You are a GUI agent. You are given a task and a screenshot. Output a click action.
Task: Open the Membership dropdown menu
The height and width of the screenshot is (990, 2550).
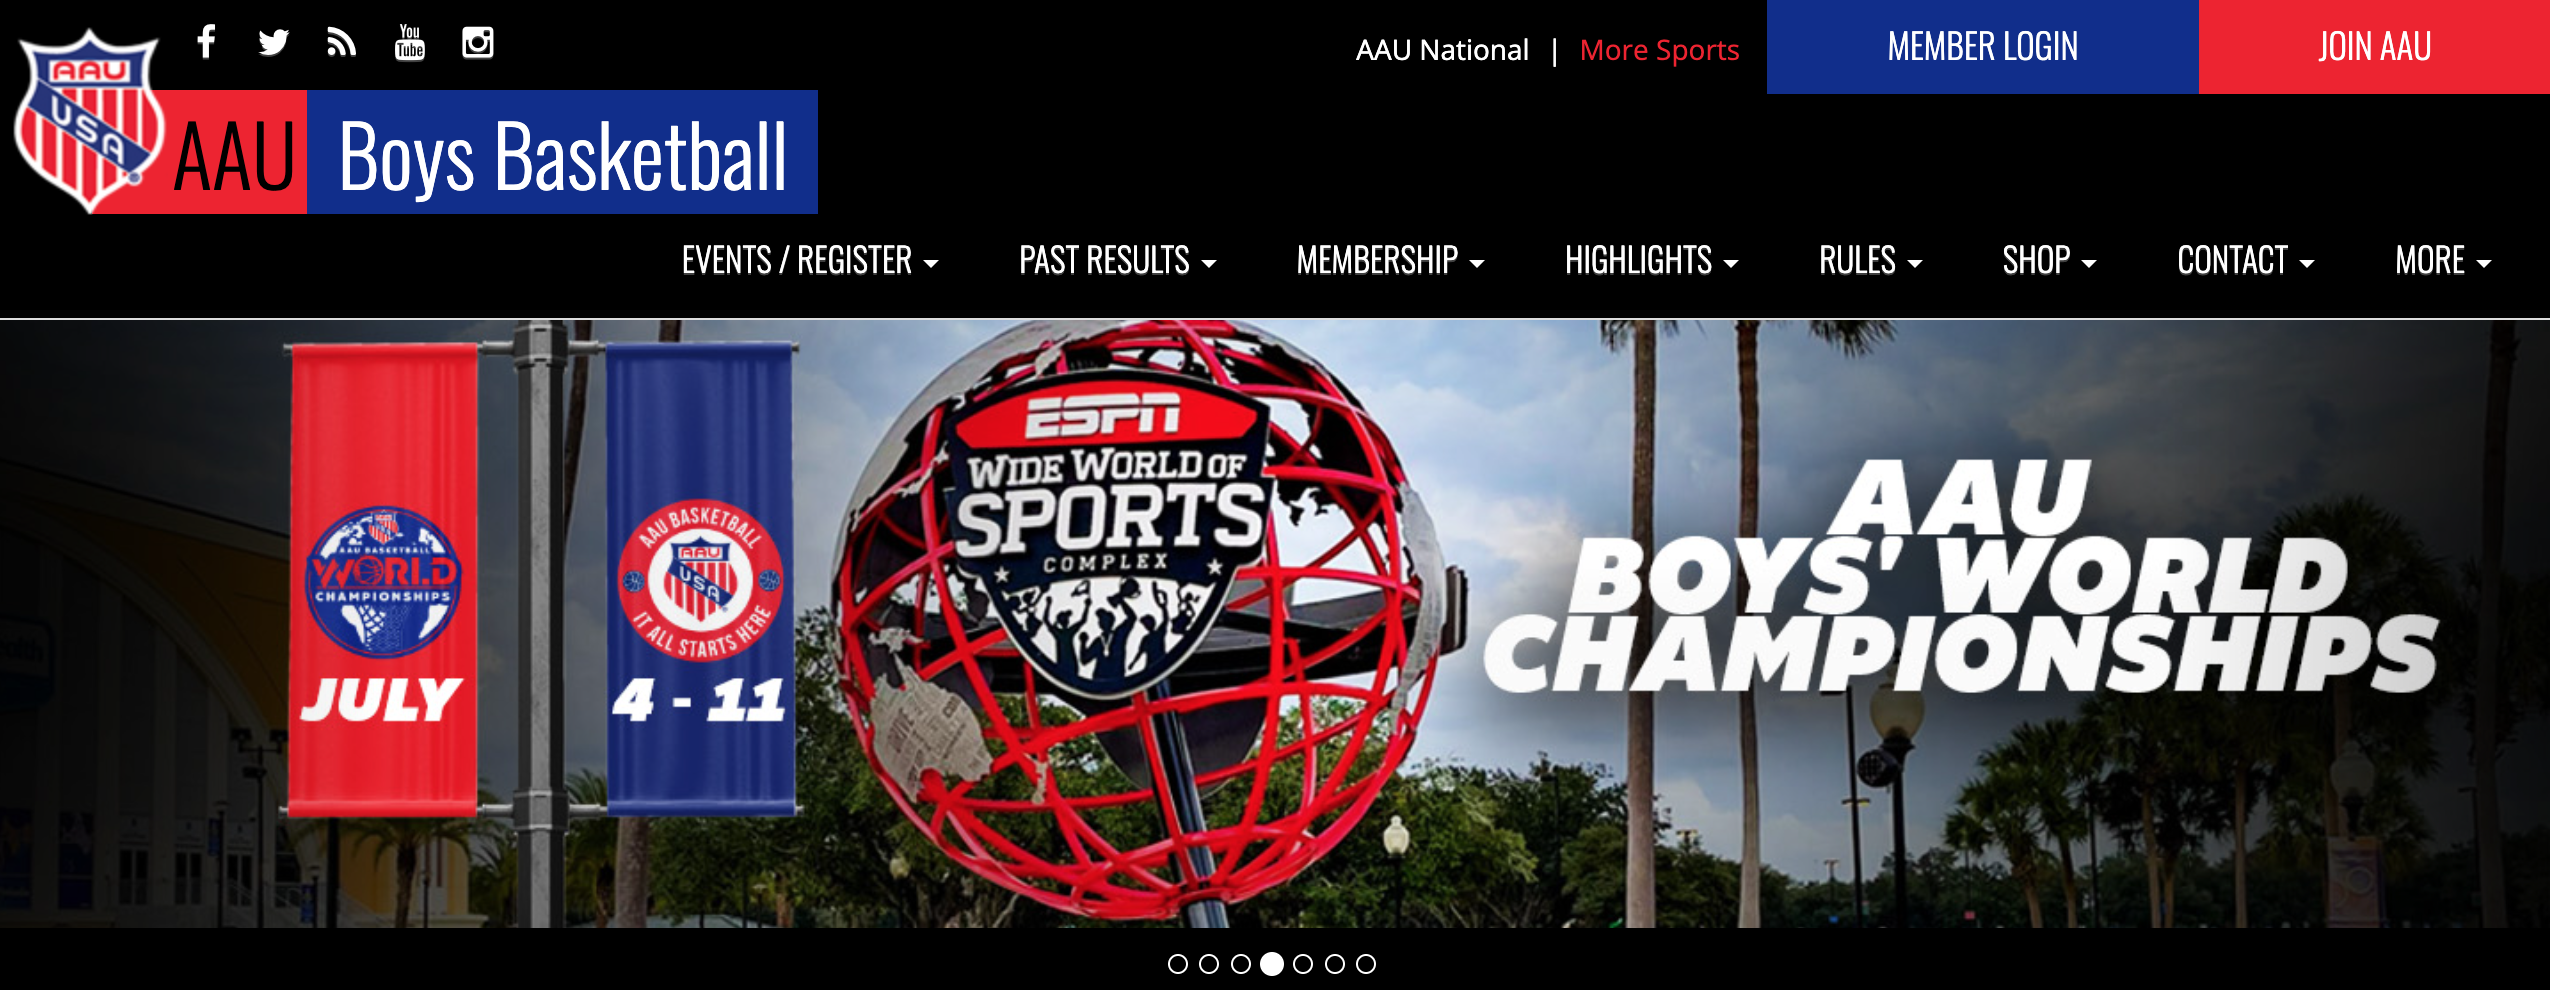[x=1390, y=261]
